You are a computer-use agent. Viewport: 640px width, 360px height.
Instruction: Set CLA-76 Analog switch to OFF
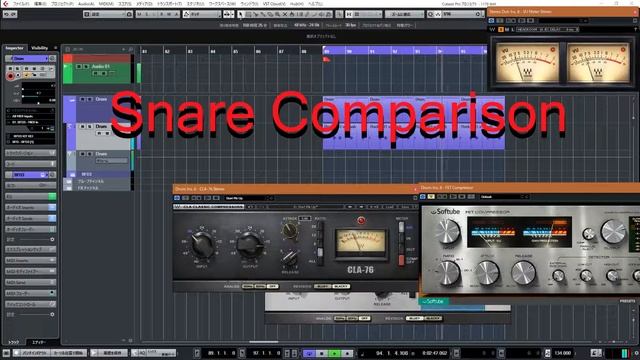point(273,287)
